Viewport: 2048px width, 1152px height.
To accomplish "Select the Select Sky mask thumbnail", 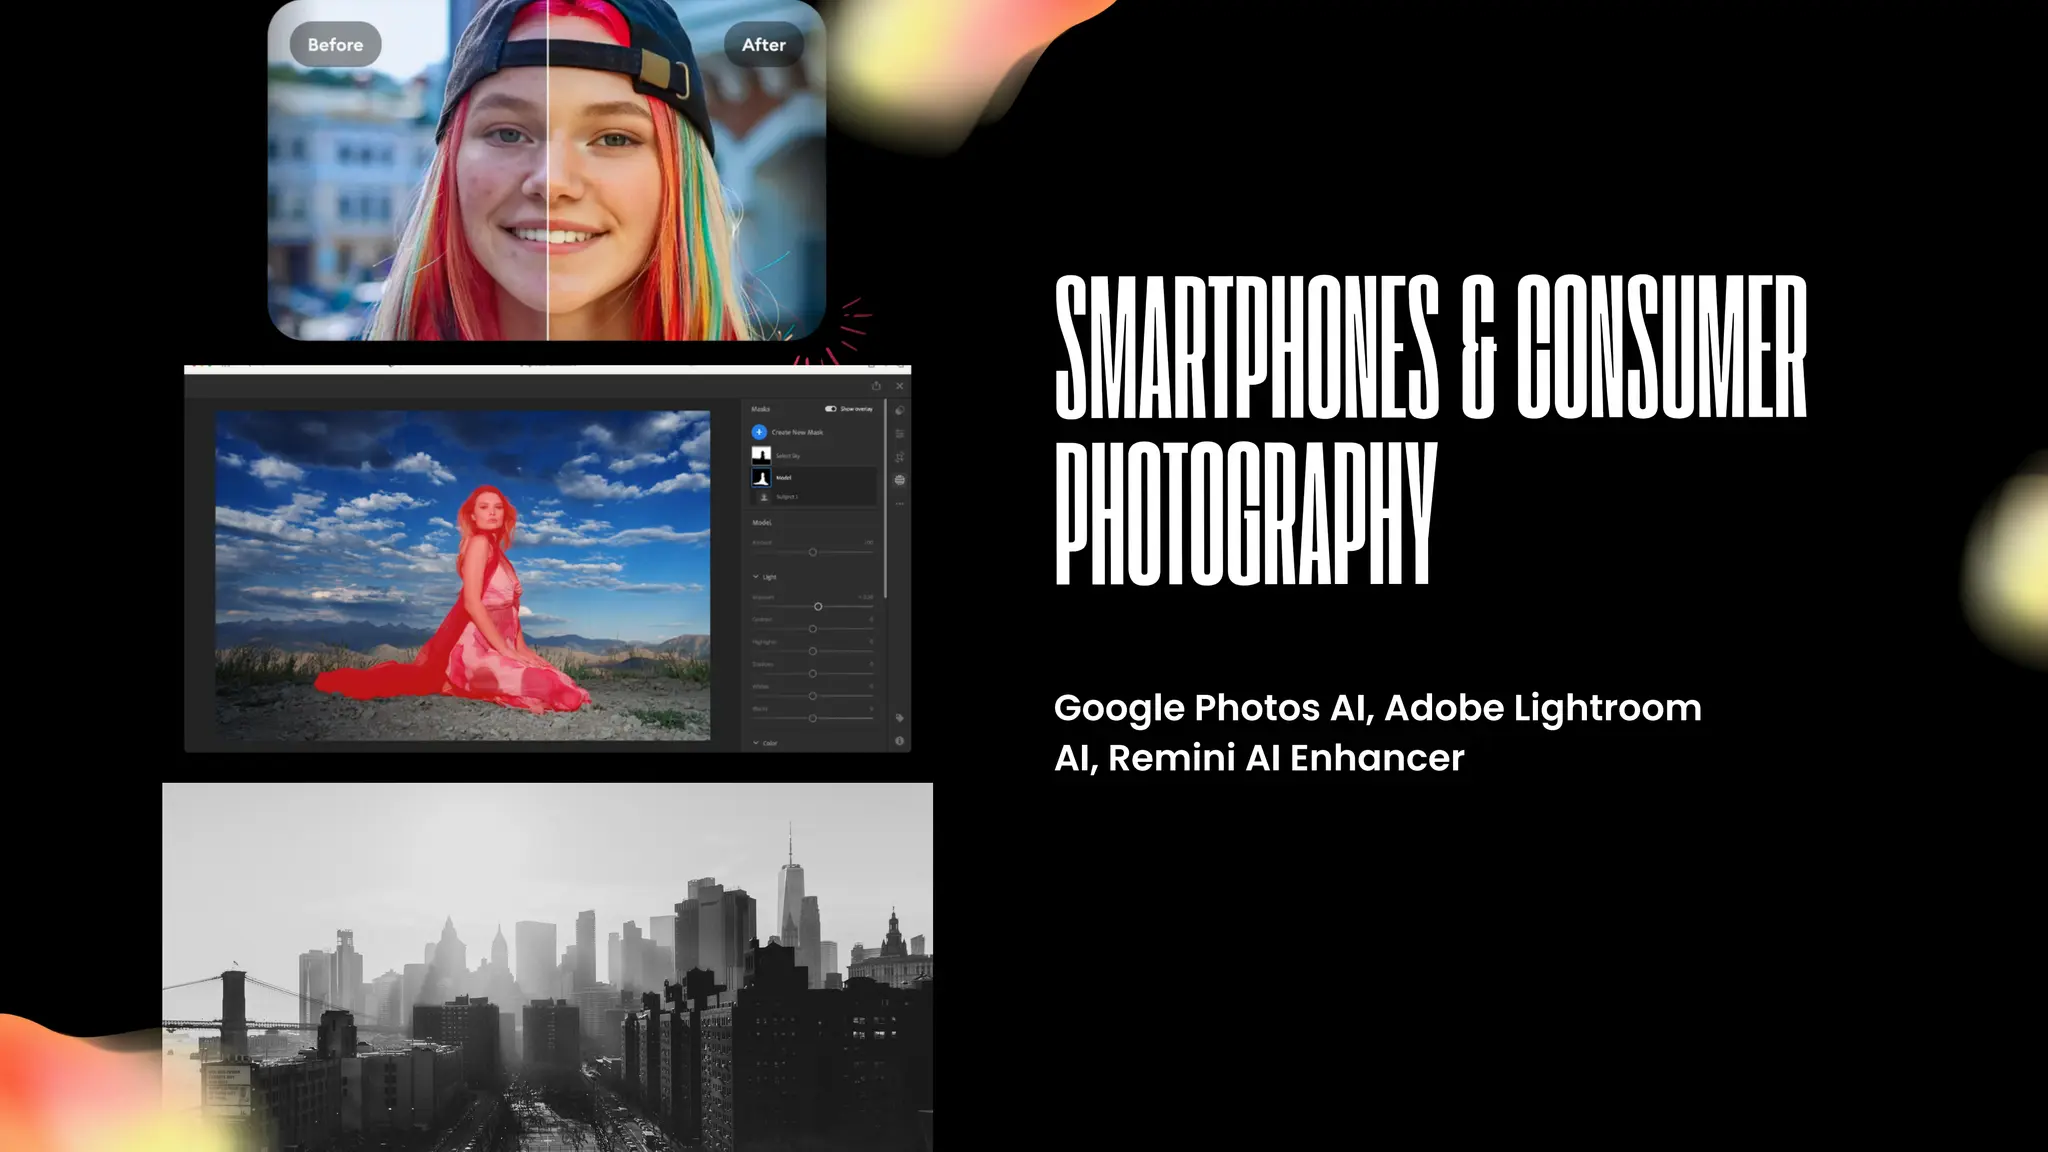I will 761,455.
